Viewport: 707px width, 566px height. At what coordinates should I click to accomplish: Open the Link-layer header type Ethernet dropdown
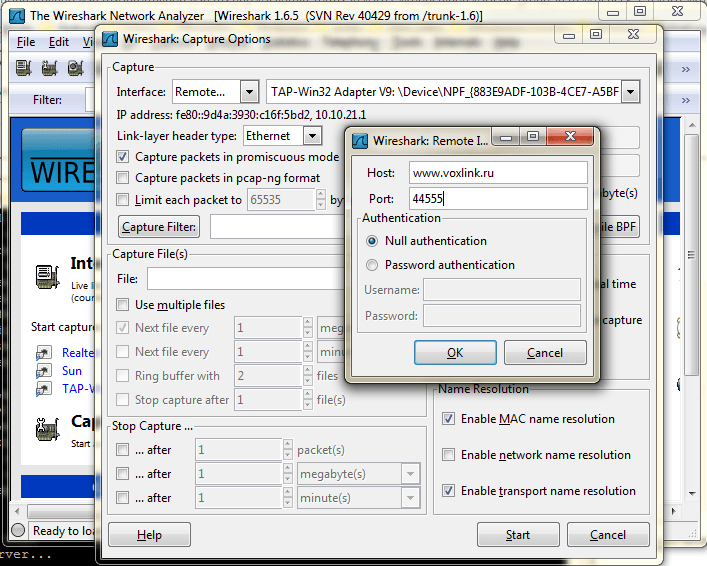312,136
